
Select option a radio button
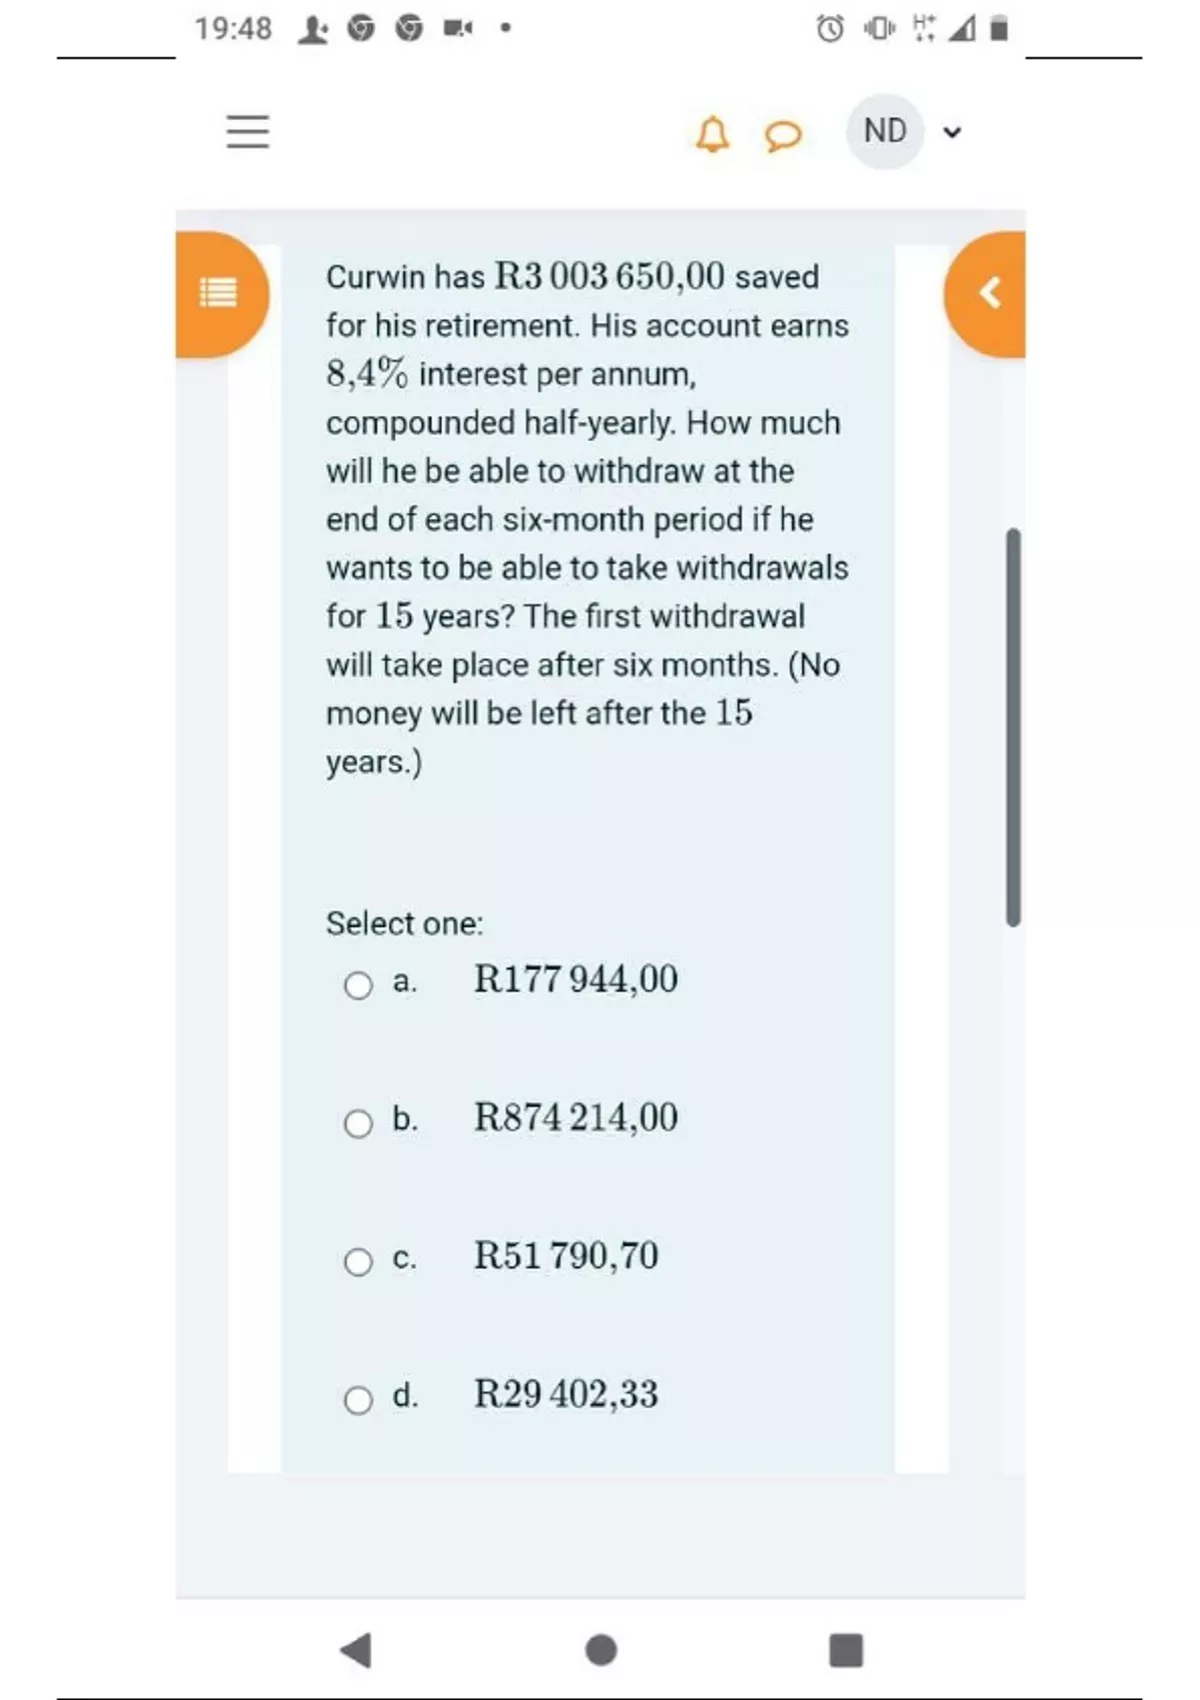[x=358, y=985]
